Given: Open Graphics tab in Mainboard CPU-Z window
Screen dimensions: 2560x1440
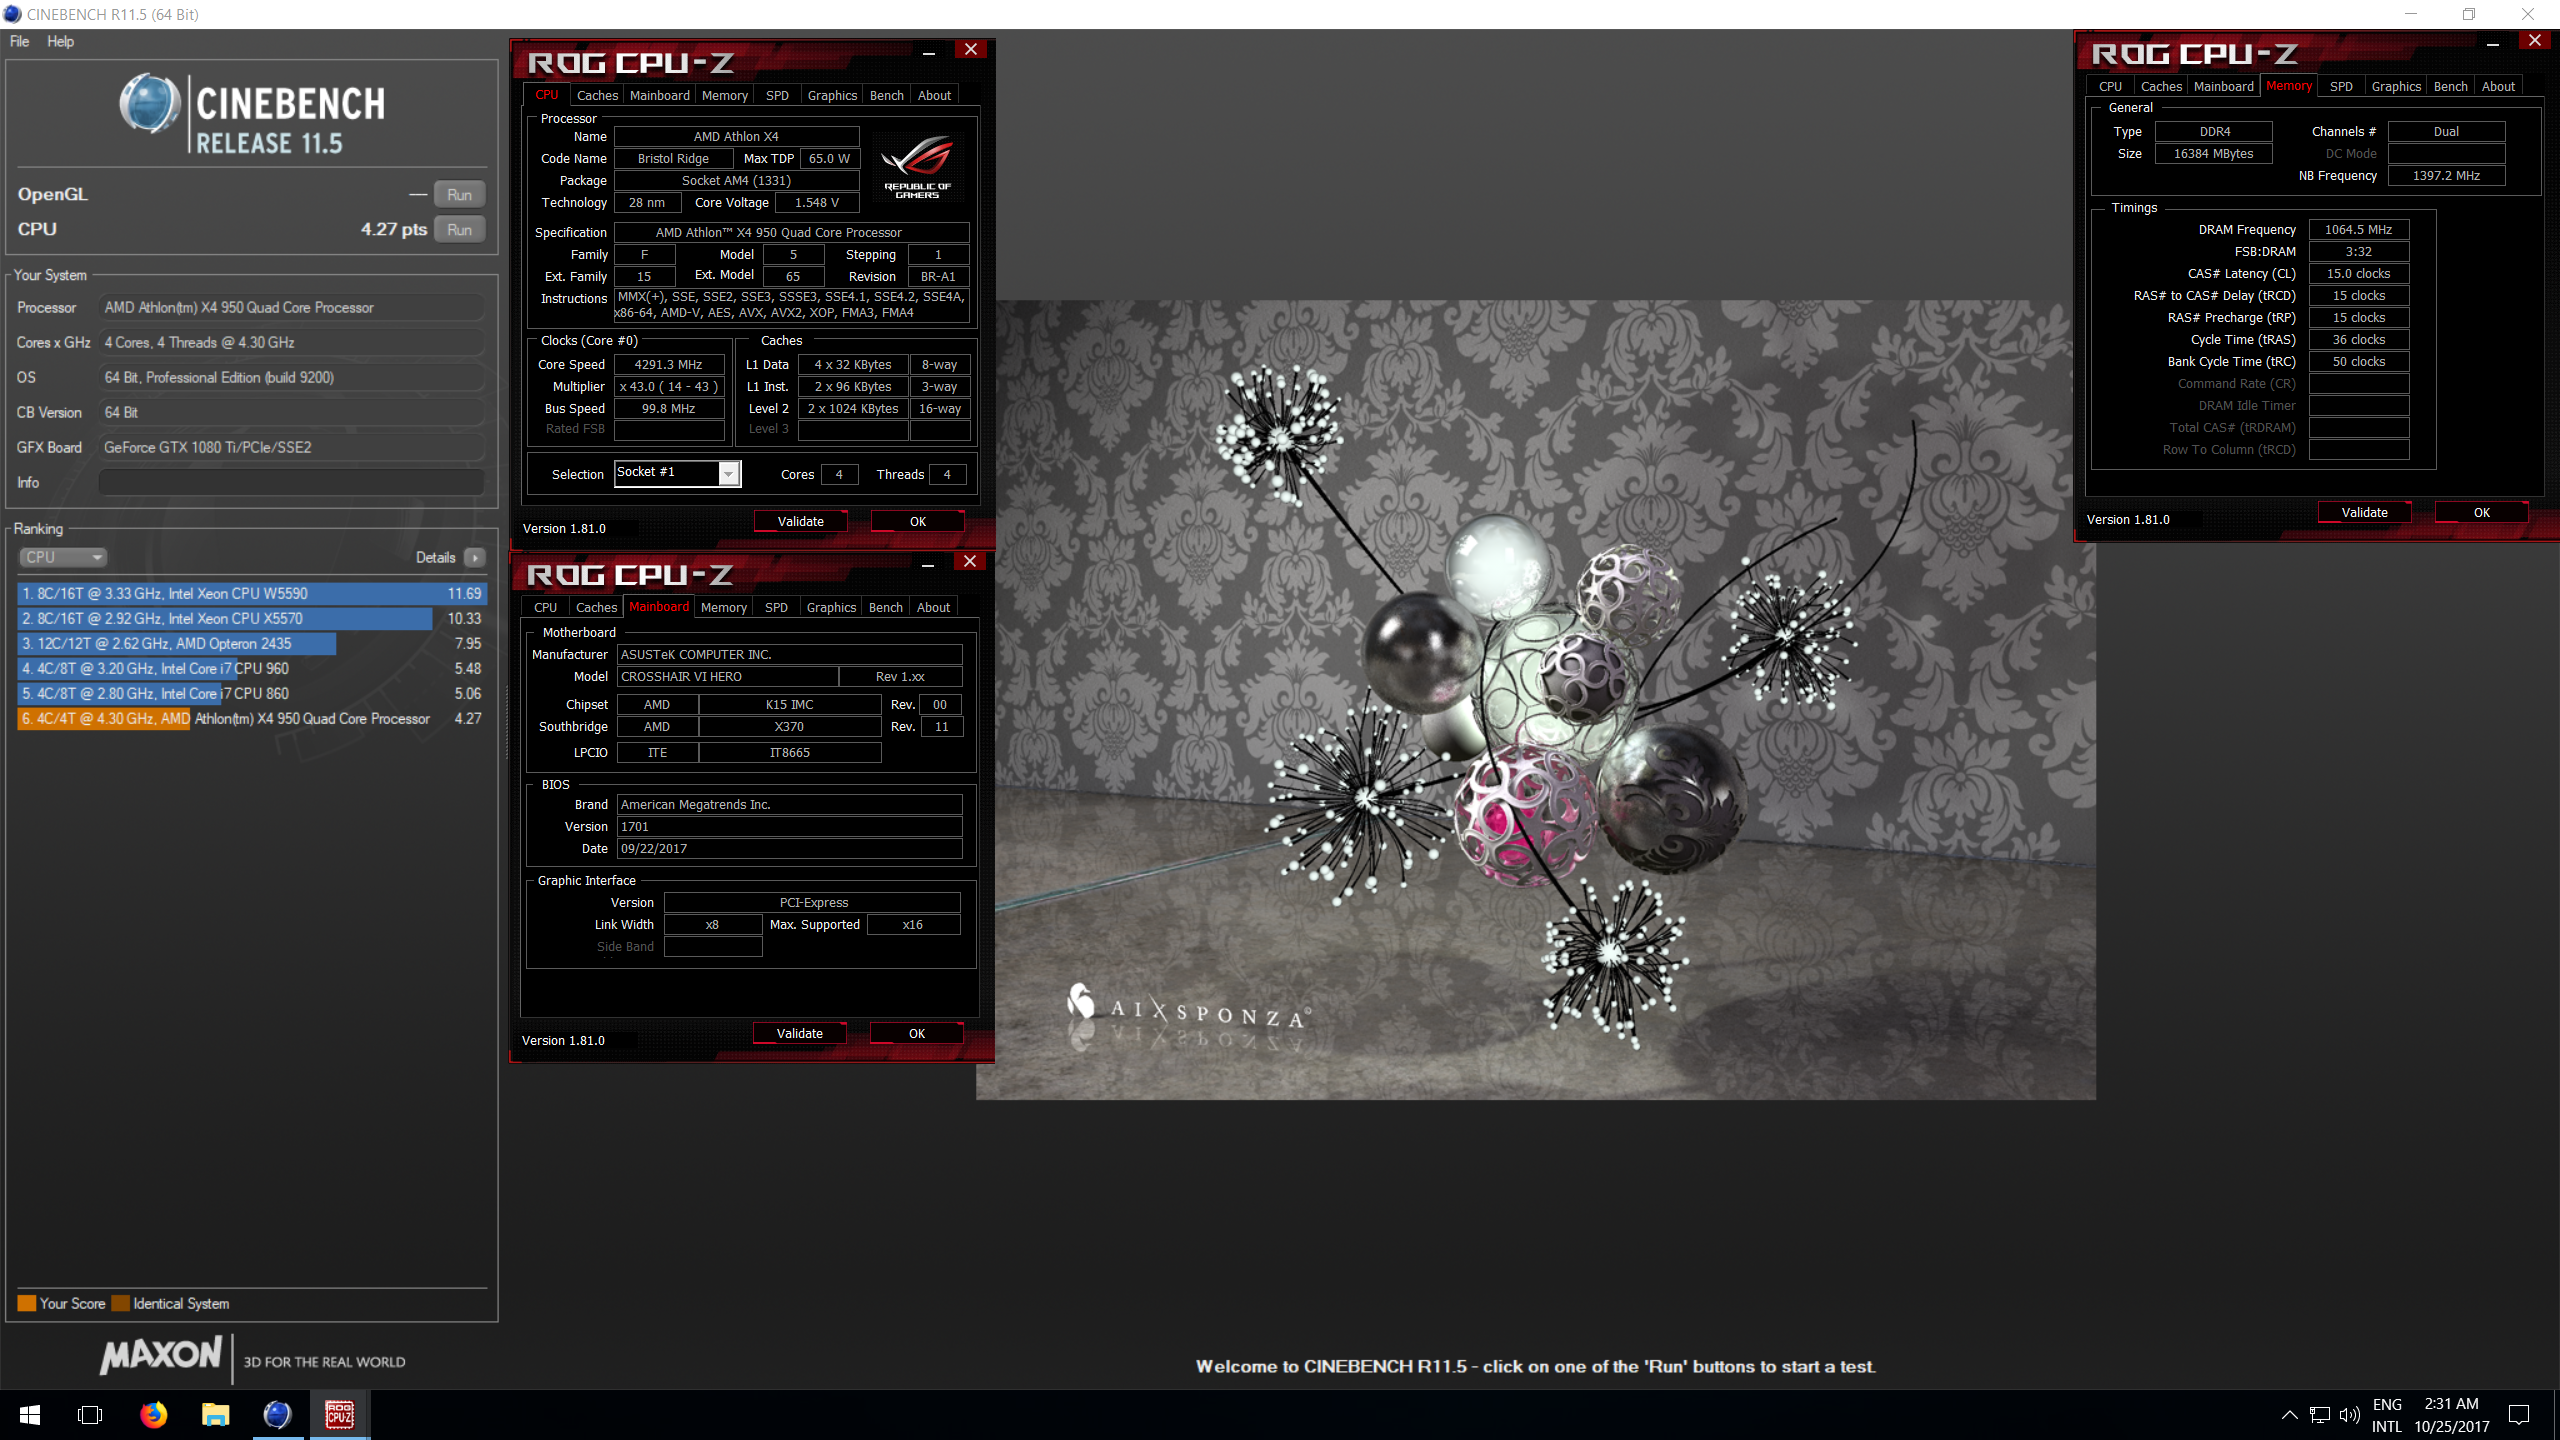Looking at the screenshot, I should coord(831,607).
